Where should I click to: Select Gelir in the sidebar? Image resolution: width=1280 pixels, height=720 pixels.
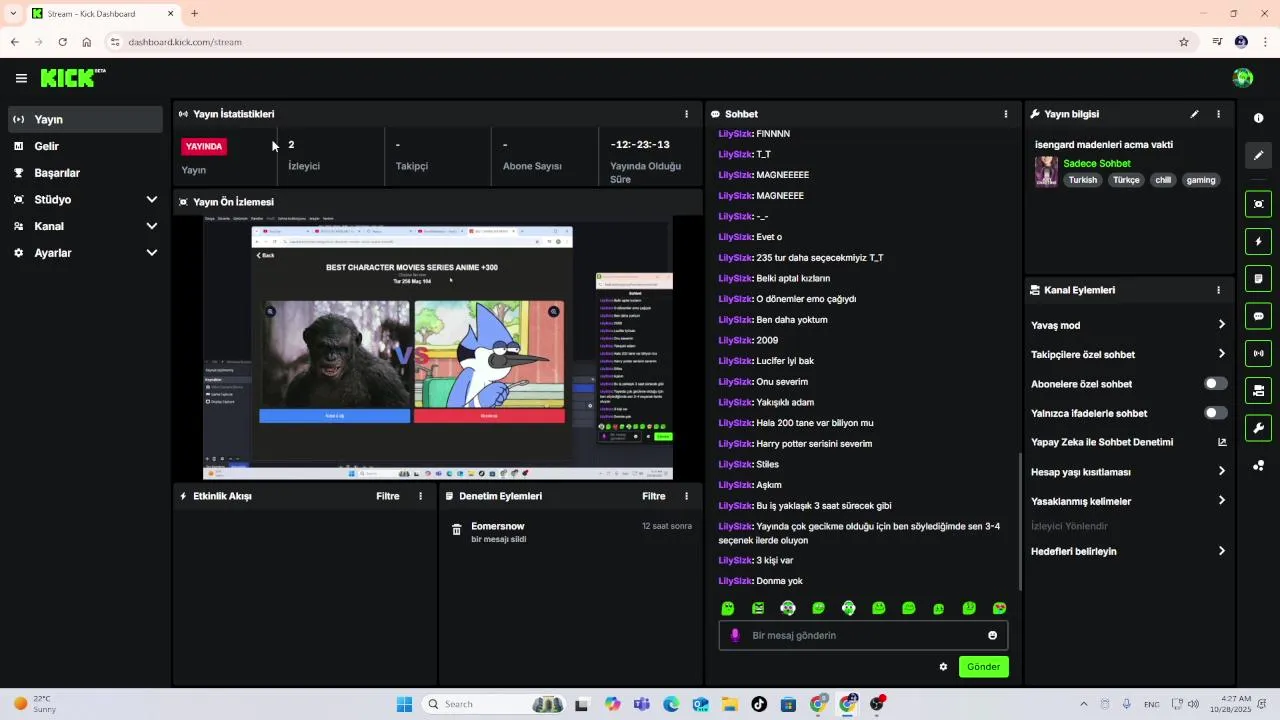pyautogui.click(x=85, y=146)
